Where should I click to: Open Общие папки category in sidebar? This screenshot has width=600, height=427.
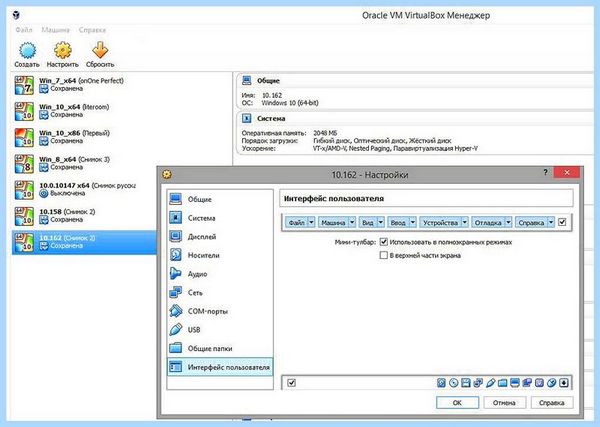point(220,349)
